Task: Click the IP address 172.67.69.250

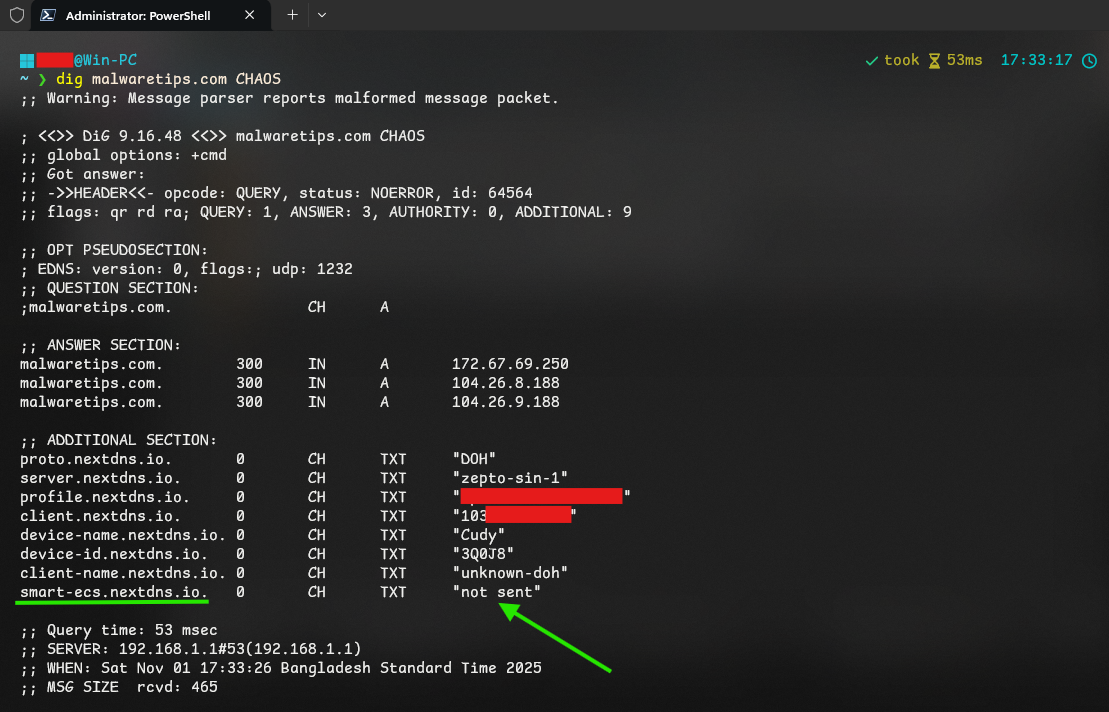Action: 510,364
